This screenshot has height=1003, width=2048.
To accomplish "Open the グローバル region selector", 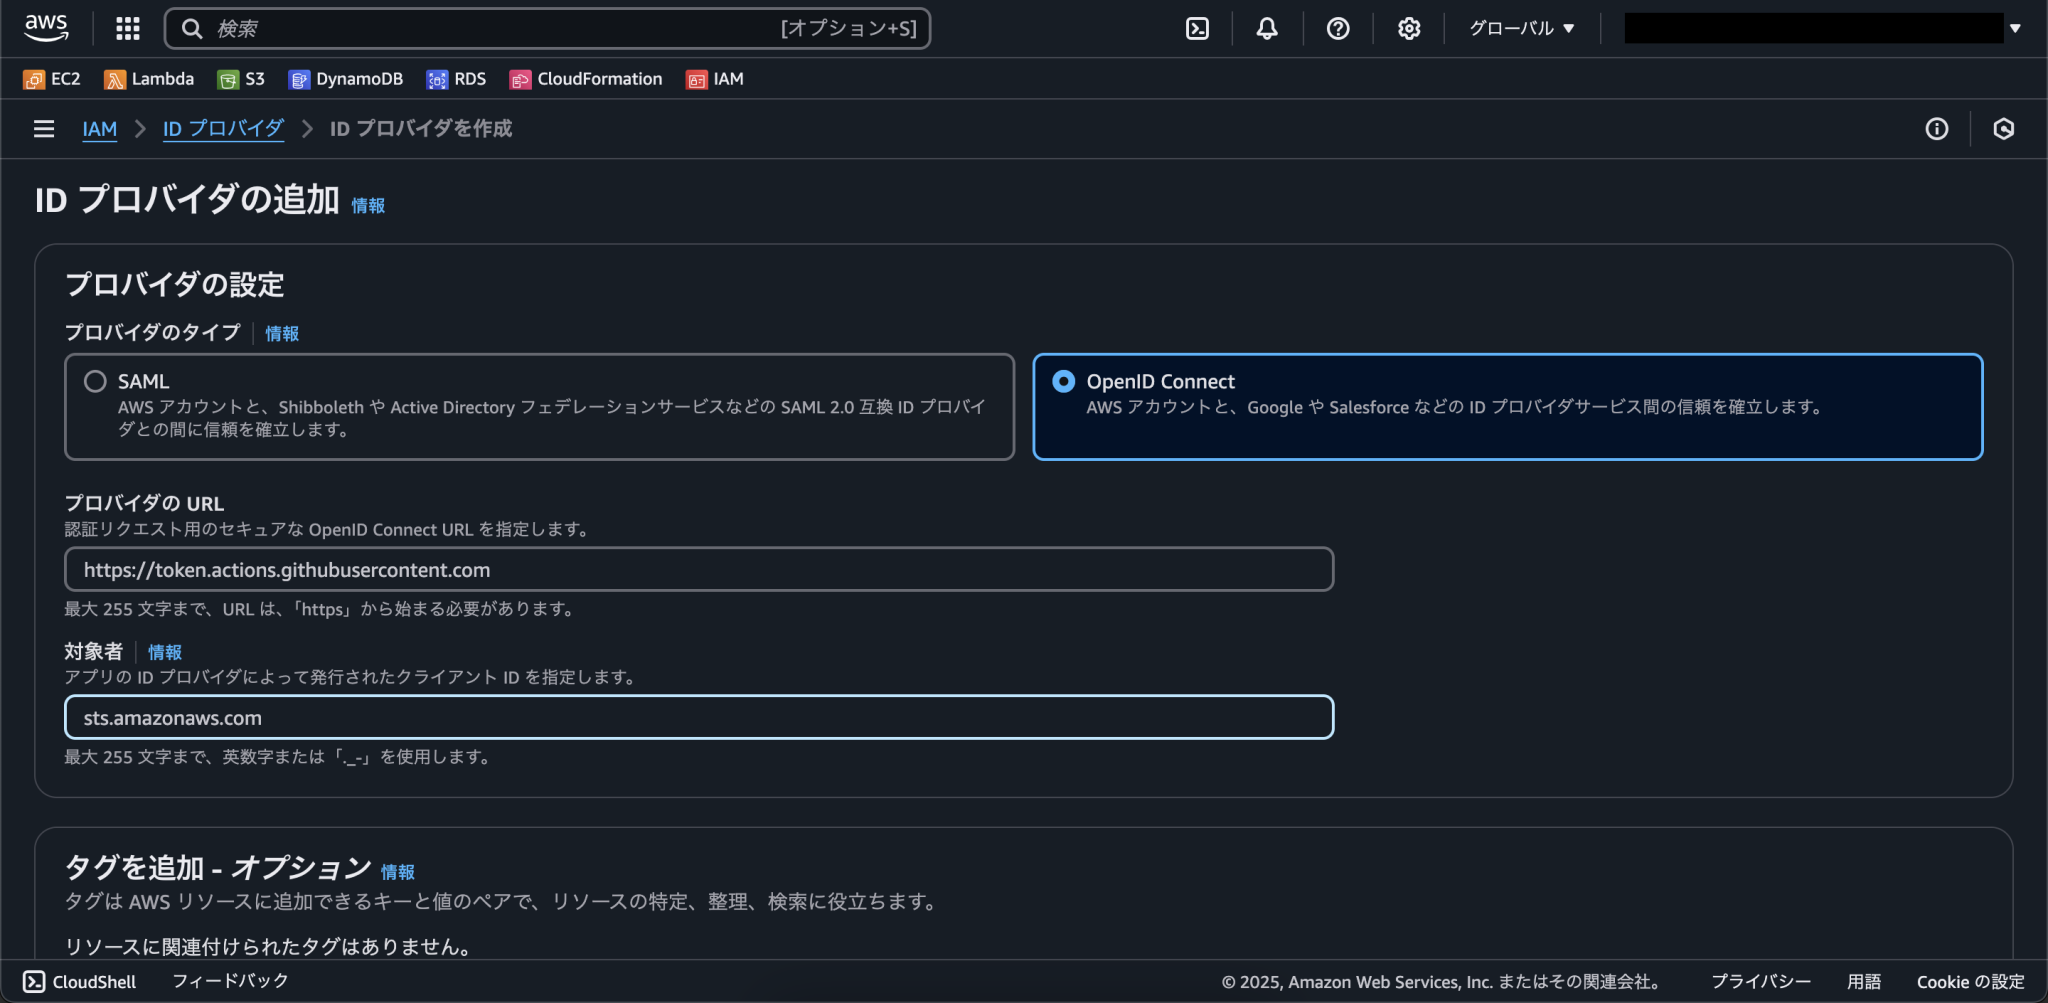I will click(1521, 28).
